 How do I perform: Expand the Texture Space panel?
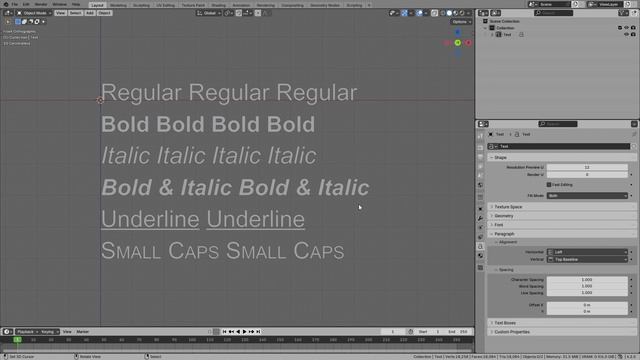(562, 207)
